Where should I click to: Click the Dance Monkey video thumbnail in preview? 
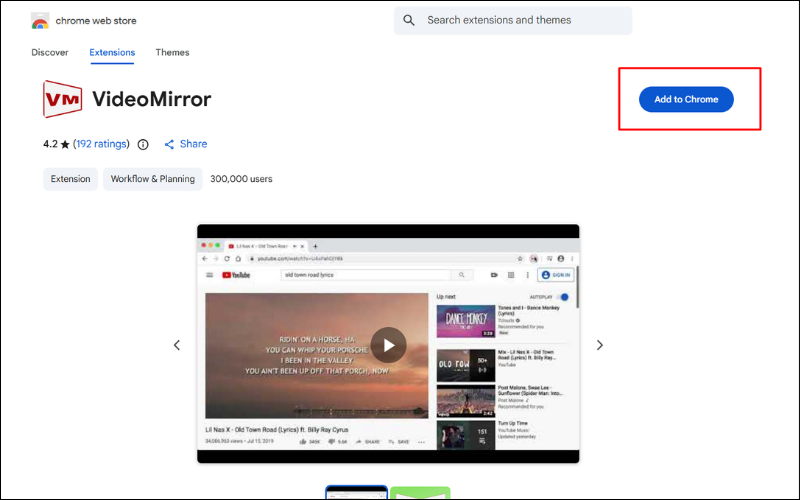point(466,321)
